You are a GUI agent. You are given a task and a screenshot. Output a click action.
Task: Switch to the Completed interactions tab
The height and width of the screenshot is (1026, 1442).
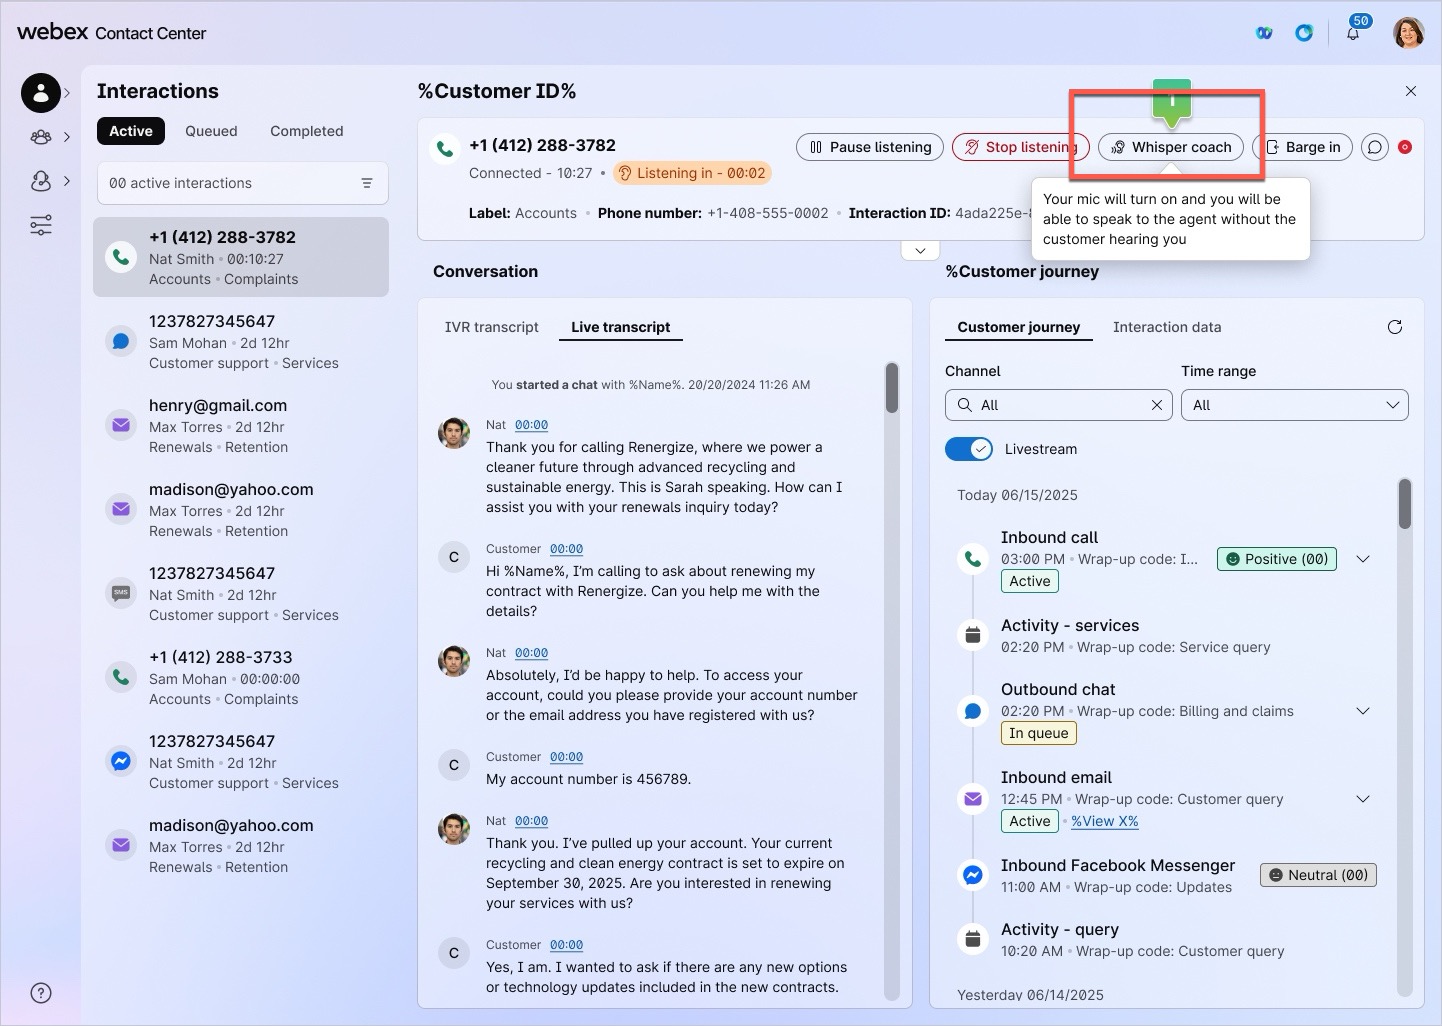pyautogui.click(x=306, y=131)
